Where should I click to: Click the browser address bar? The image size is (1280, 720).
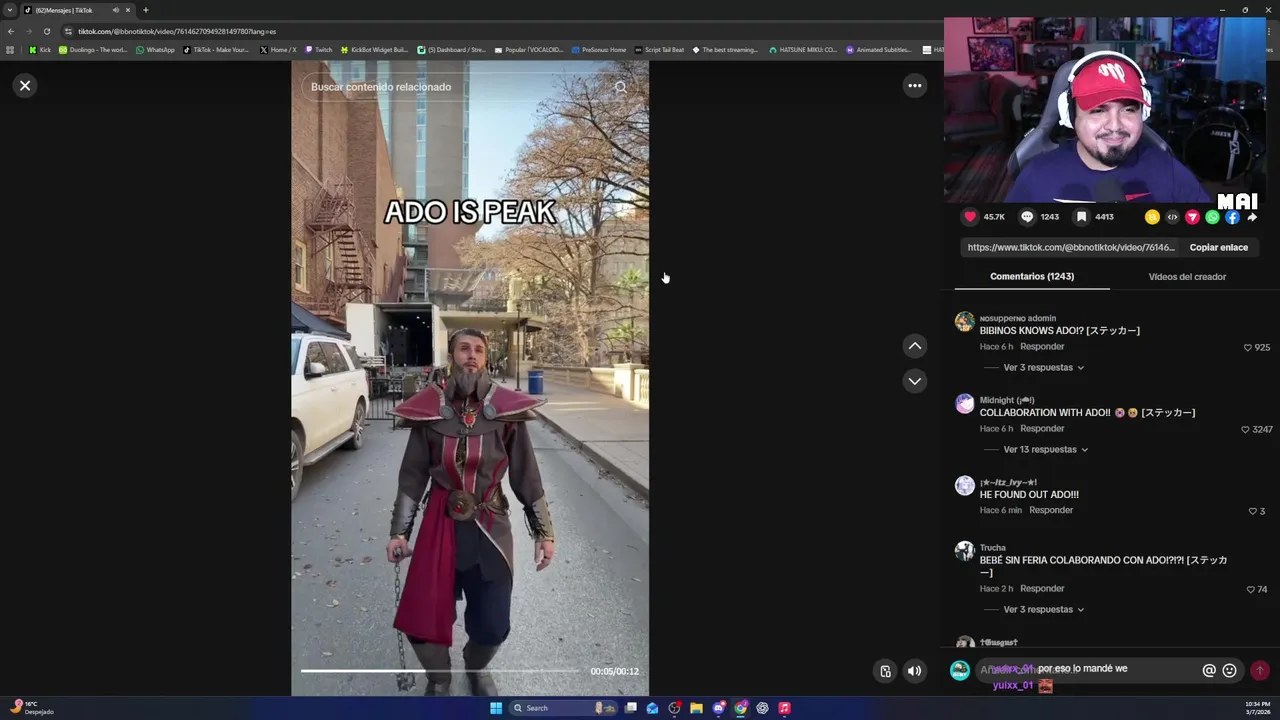tap(500, 31)
